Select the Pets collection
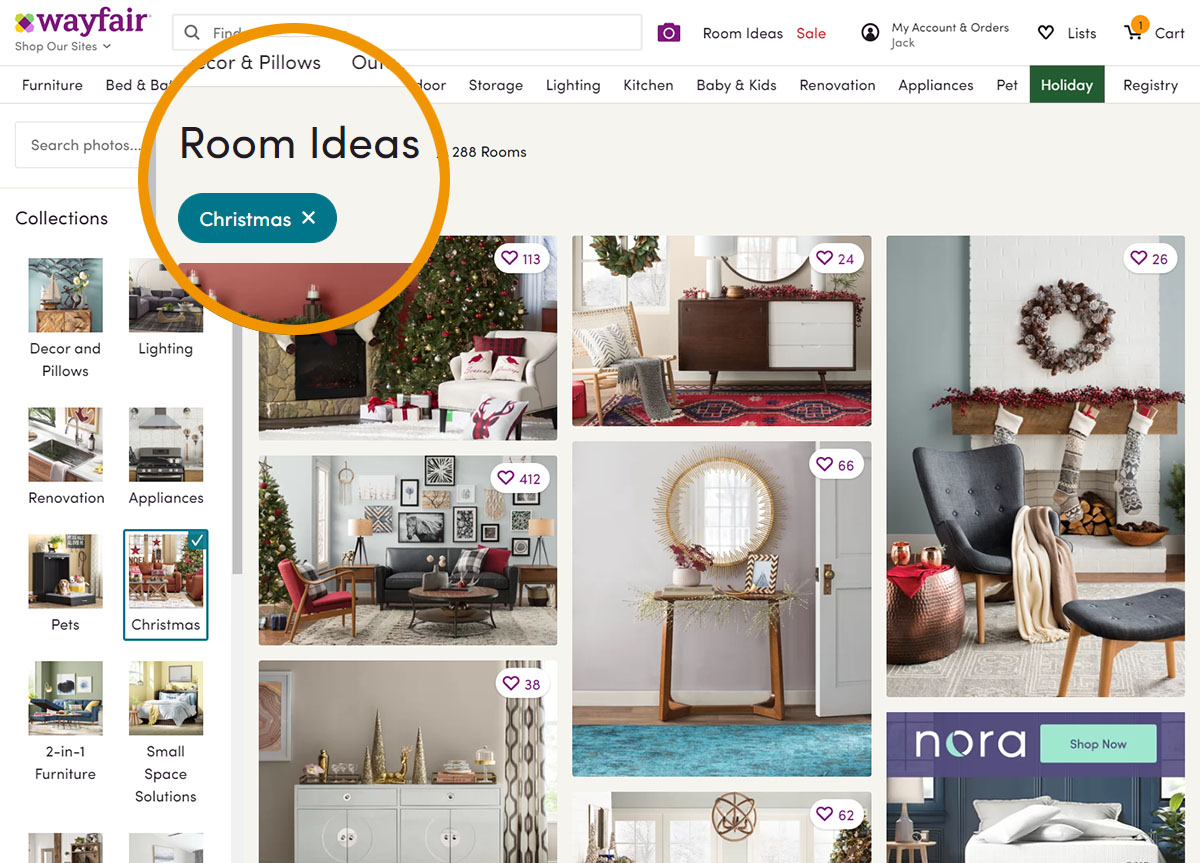The width and height of the screenshot is (1200, 863). 65,584
